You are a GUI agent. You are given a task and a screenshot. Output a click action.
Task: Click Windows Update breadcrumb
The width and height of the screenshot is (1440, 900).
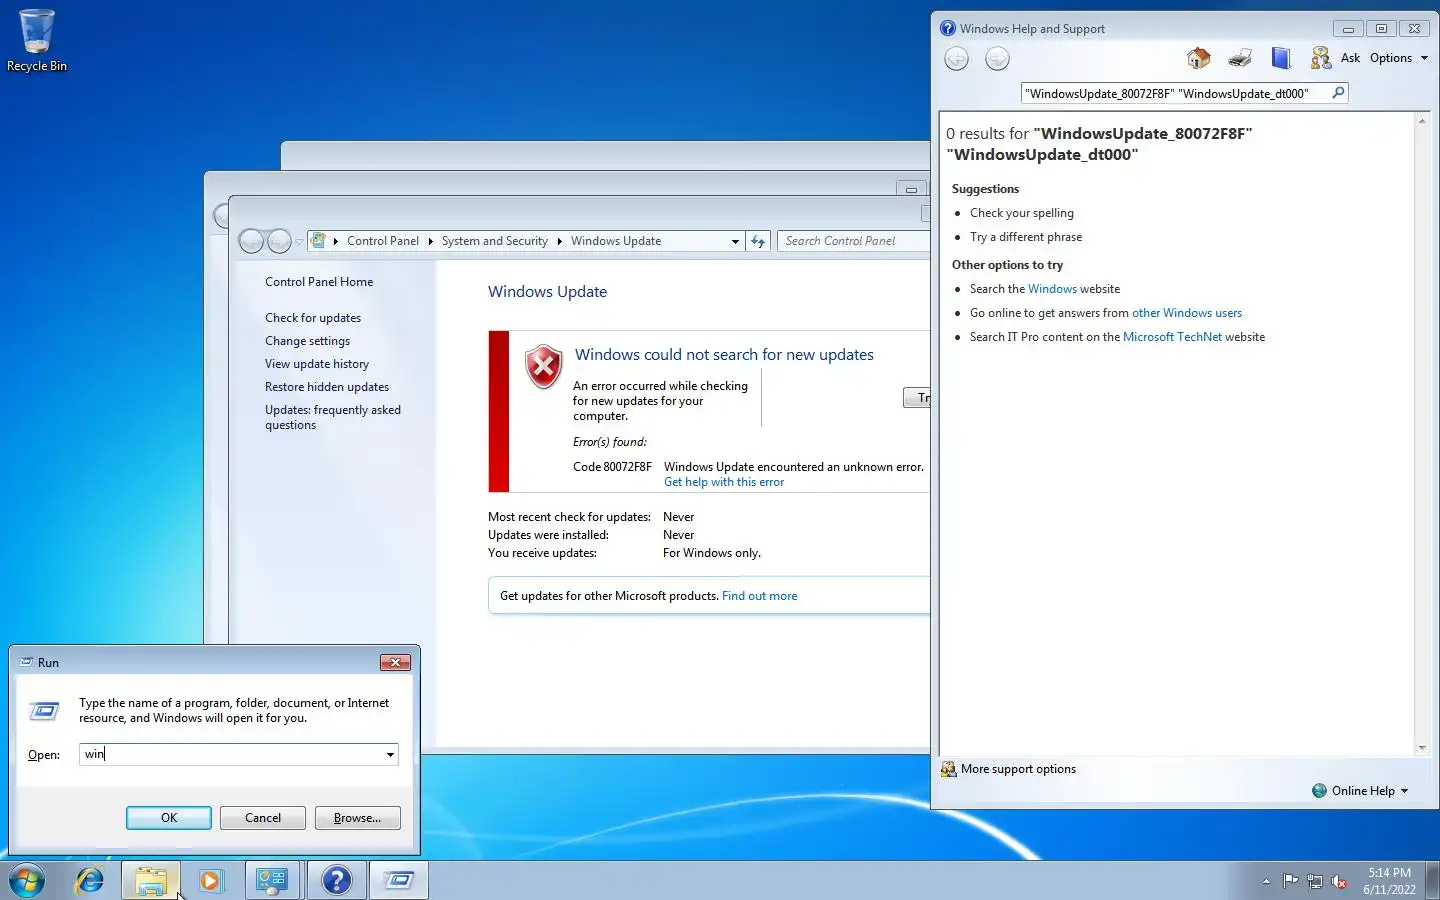616,241
